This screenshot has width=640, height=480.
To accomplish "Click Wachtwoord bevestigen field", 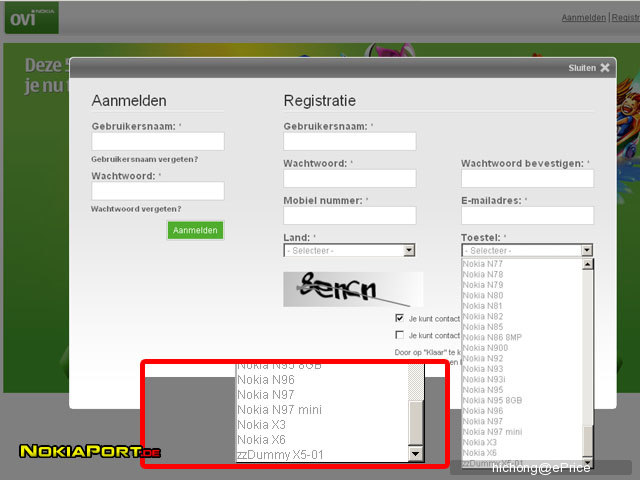I will (527, 178).
